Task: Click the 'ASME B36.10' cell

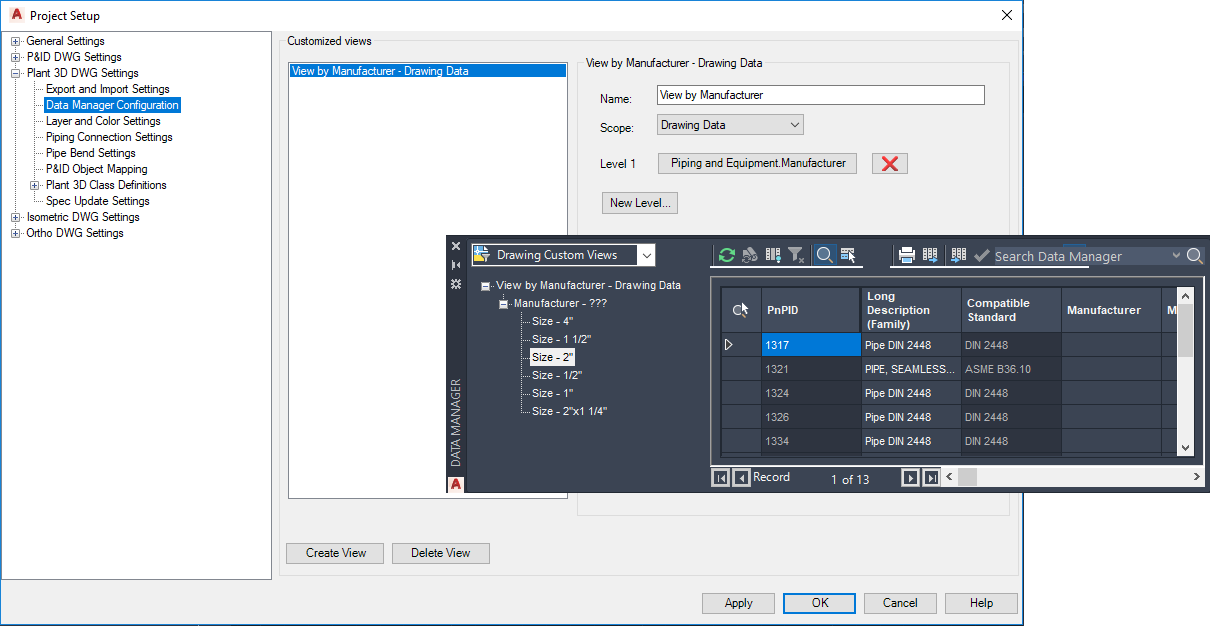Action: click(1011, 369)
